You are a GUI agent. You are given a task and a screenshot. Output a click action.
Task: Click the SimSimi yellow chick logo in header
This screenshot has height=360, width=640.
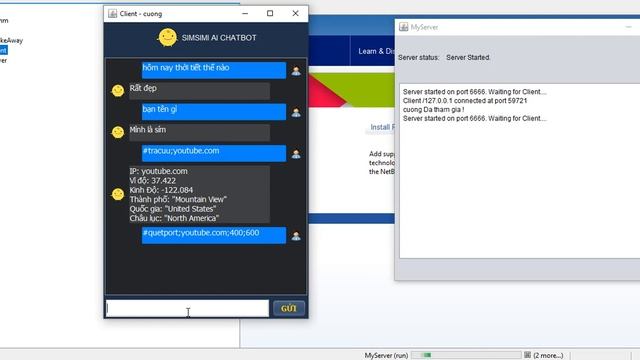coord(167,38)
